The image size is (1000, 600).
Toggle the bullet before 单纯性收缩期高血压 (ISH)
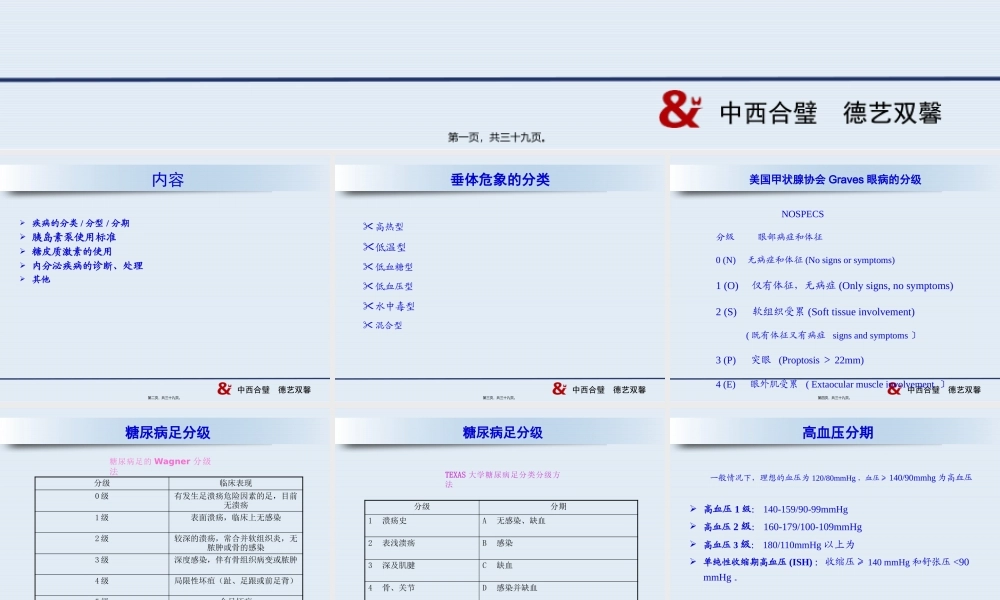click(x=691, y=562)
